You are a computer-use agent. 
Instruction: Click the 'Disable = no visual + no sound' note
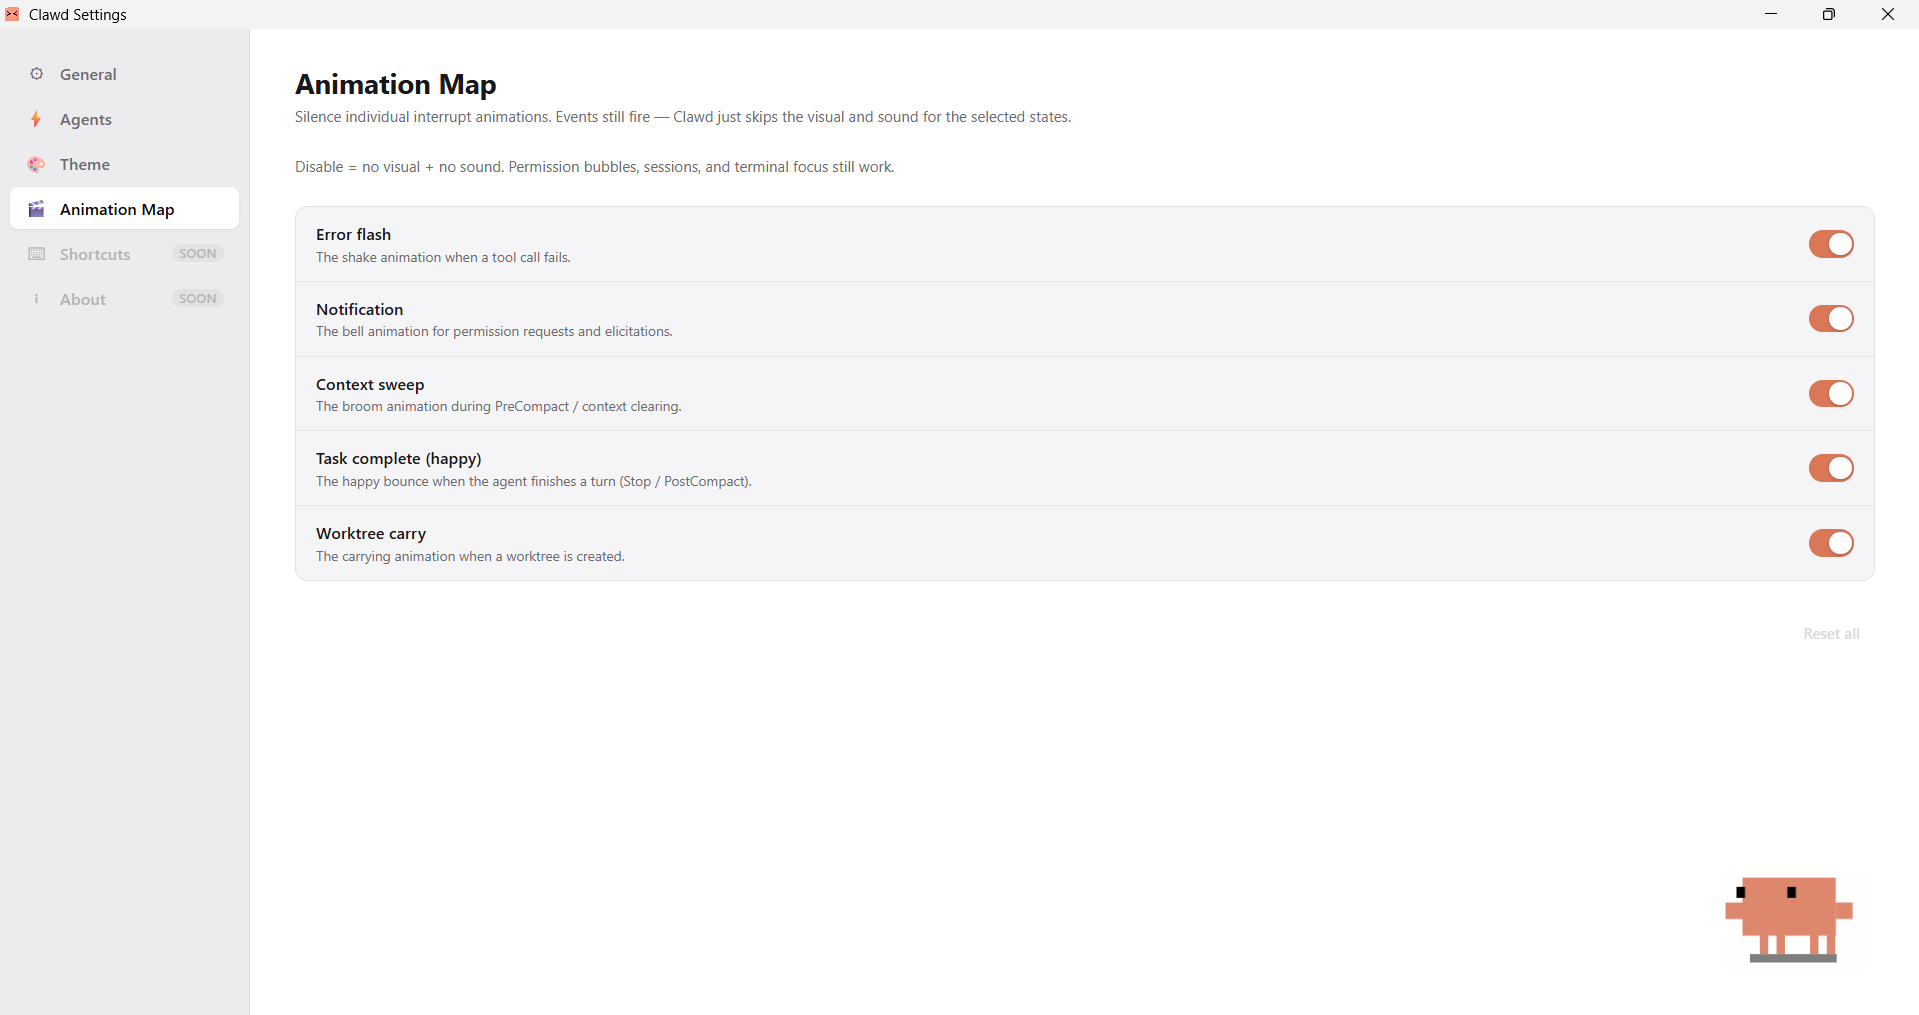point(594,167)
